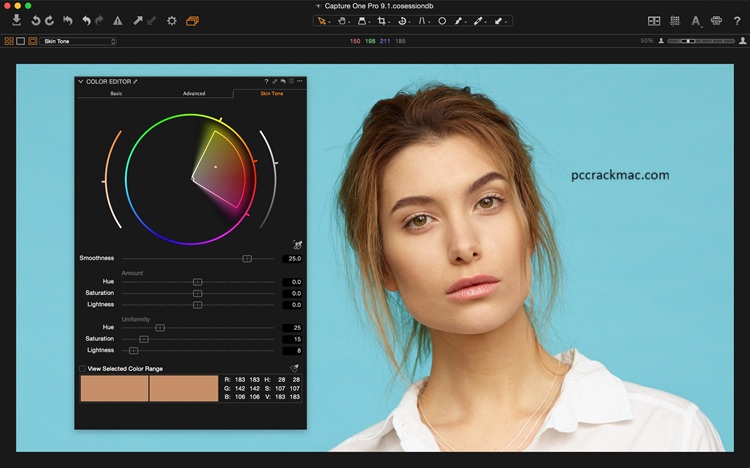Open Color Editor three-dots action menu
750x468 pixels.
pyautogui.click(x=299, y=81)
